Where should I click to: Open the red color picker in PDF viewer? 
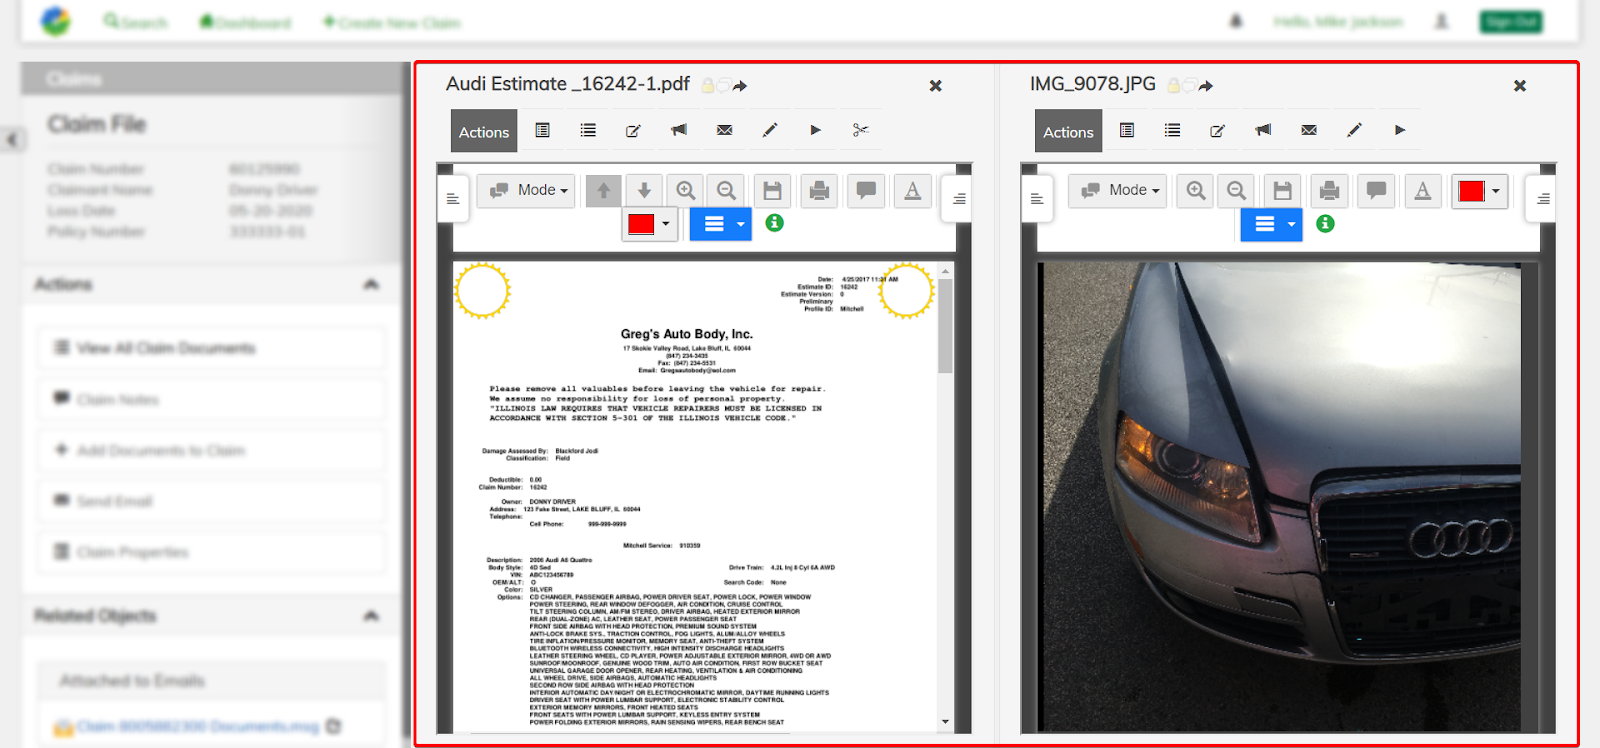click(x=649, y=224)
